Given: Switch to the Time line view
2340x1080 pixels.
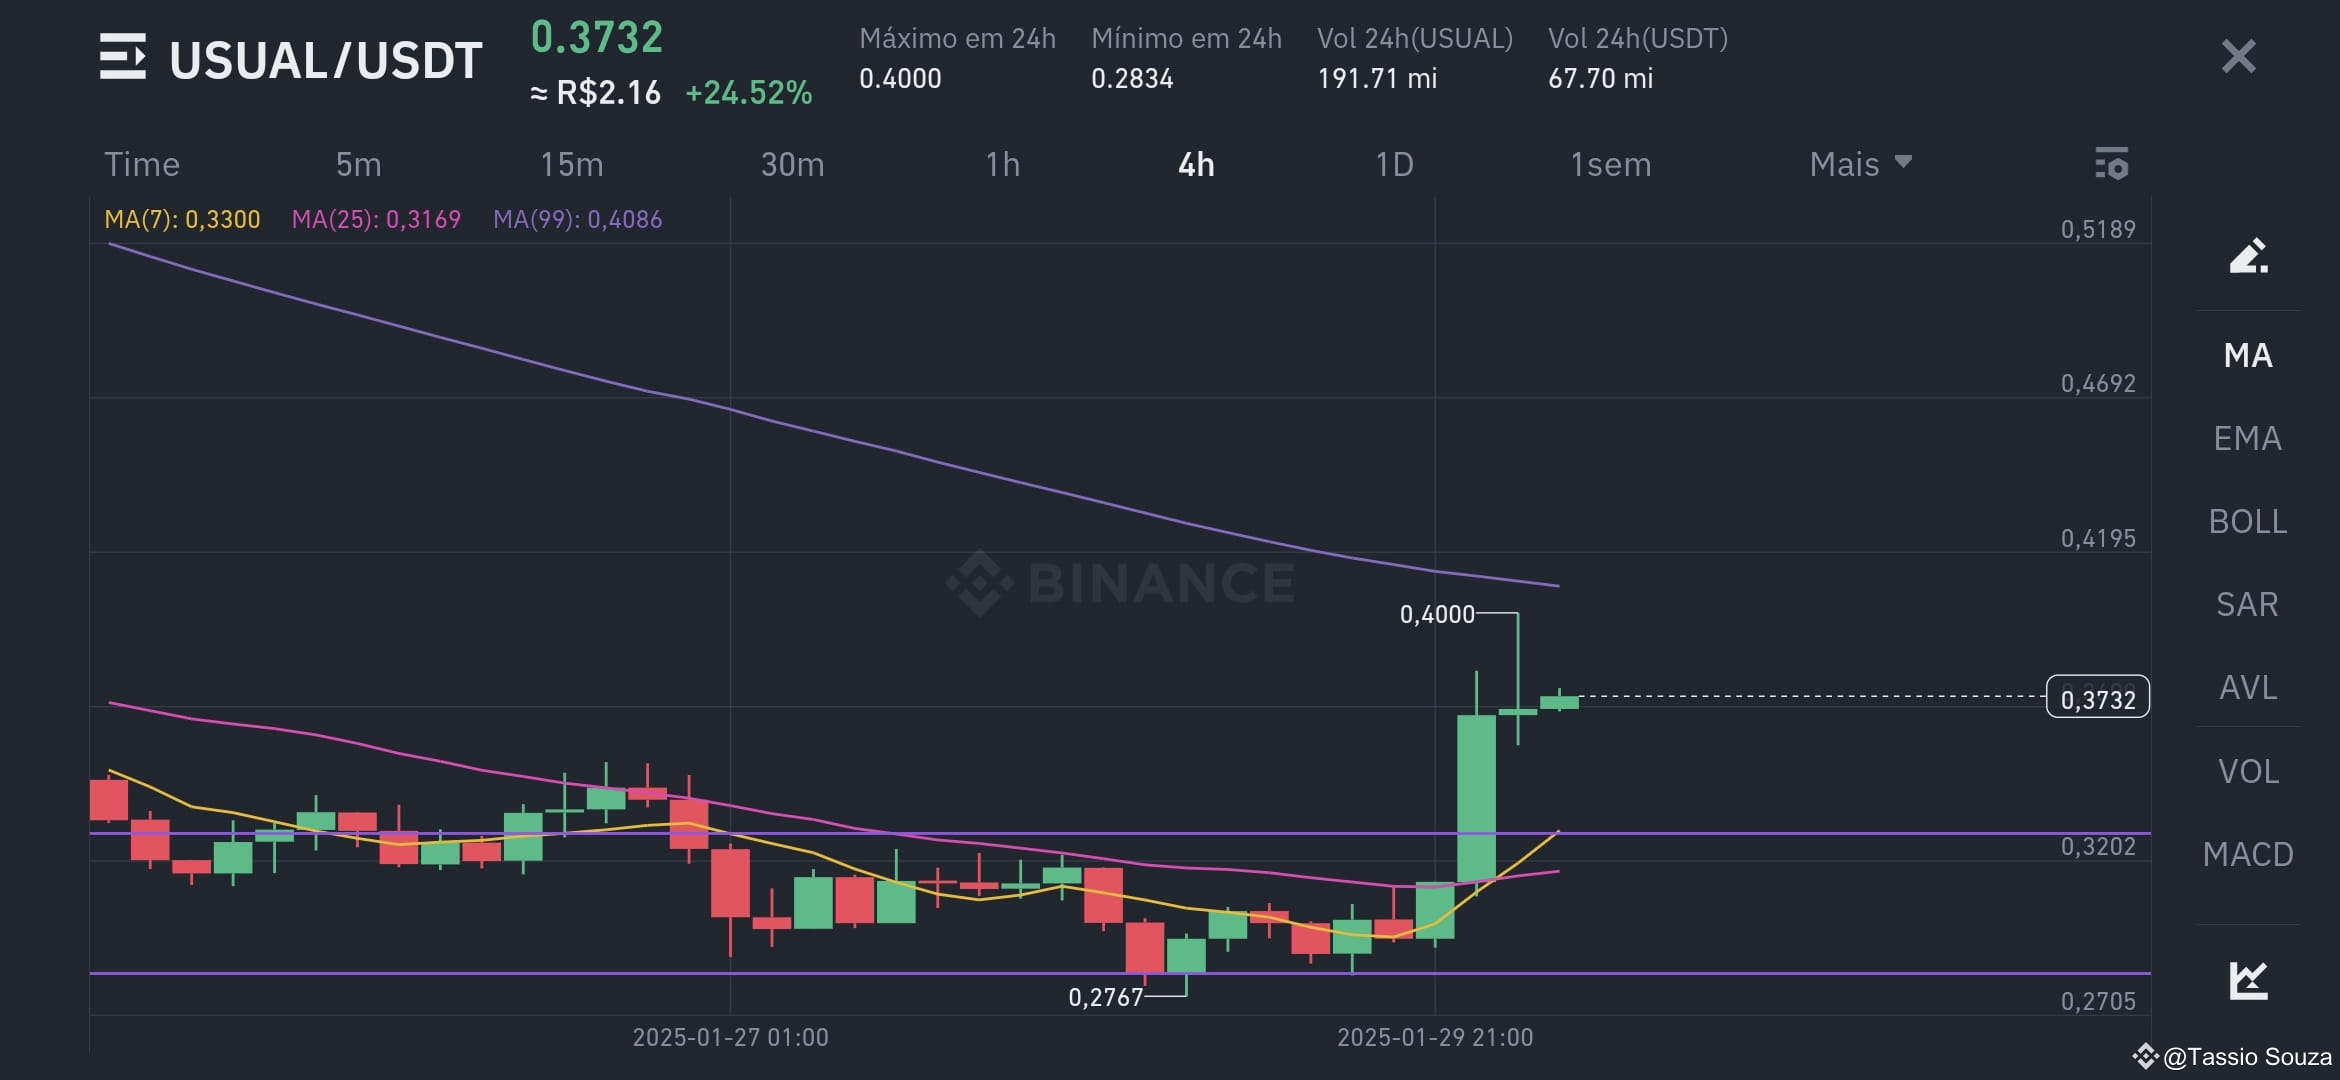Looking at the screenshot, I should click(142, 164).
